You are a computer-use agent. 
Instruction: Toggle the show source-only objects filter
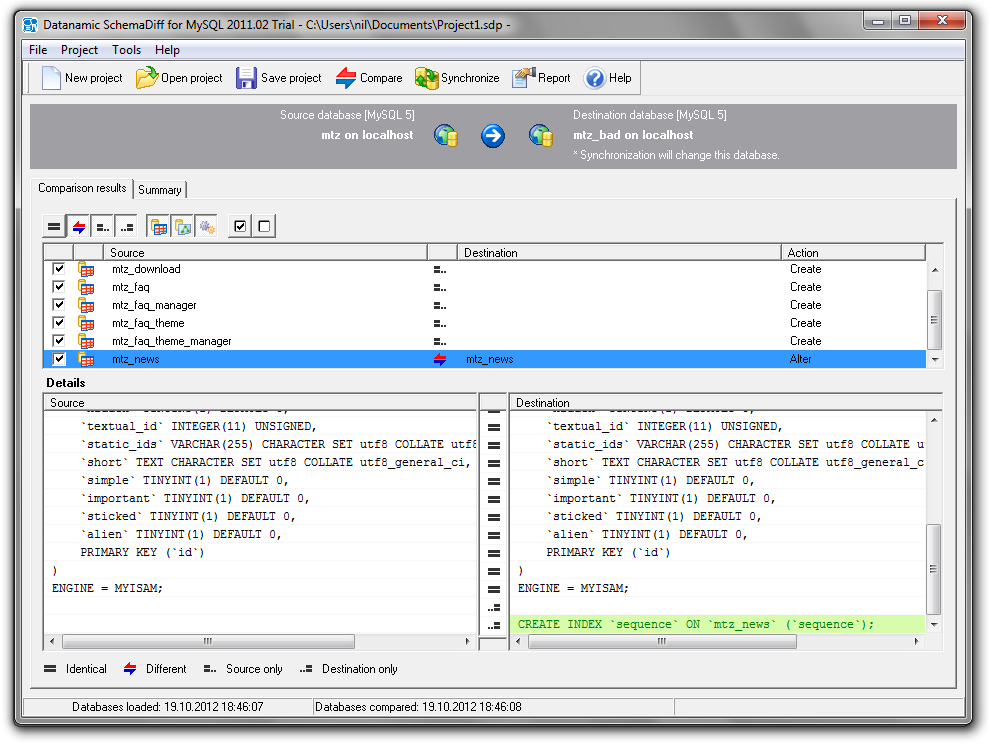click(x=103, y=226)
